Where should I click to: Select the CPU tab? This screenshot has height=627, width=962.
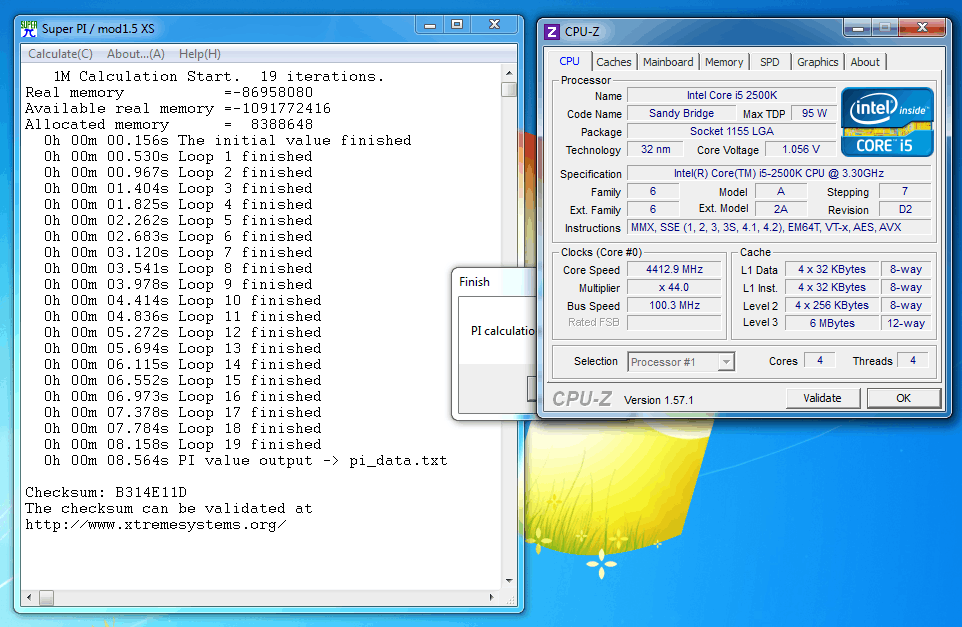point(569,61)
